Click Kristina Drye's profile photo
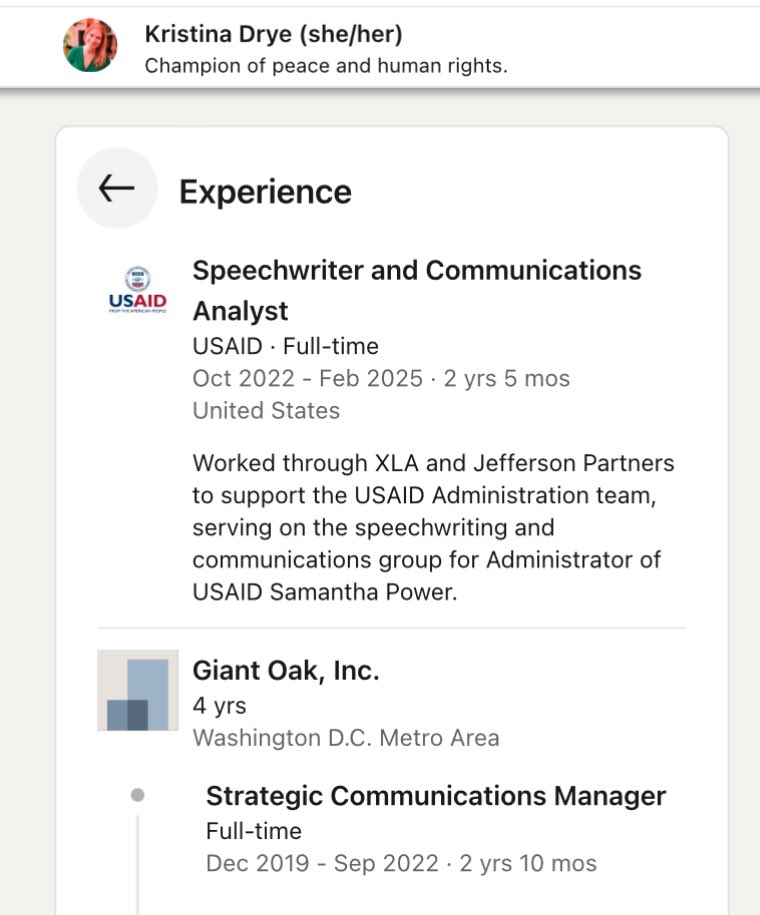The height and width of the screenshot is (915, 760). pyautogui.click(x=90, y=45)
